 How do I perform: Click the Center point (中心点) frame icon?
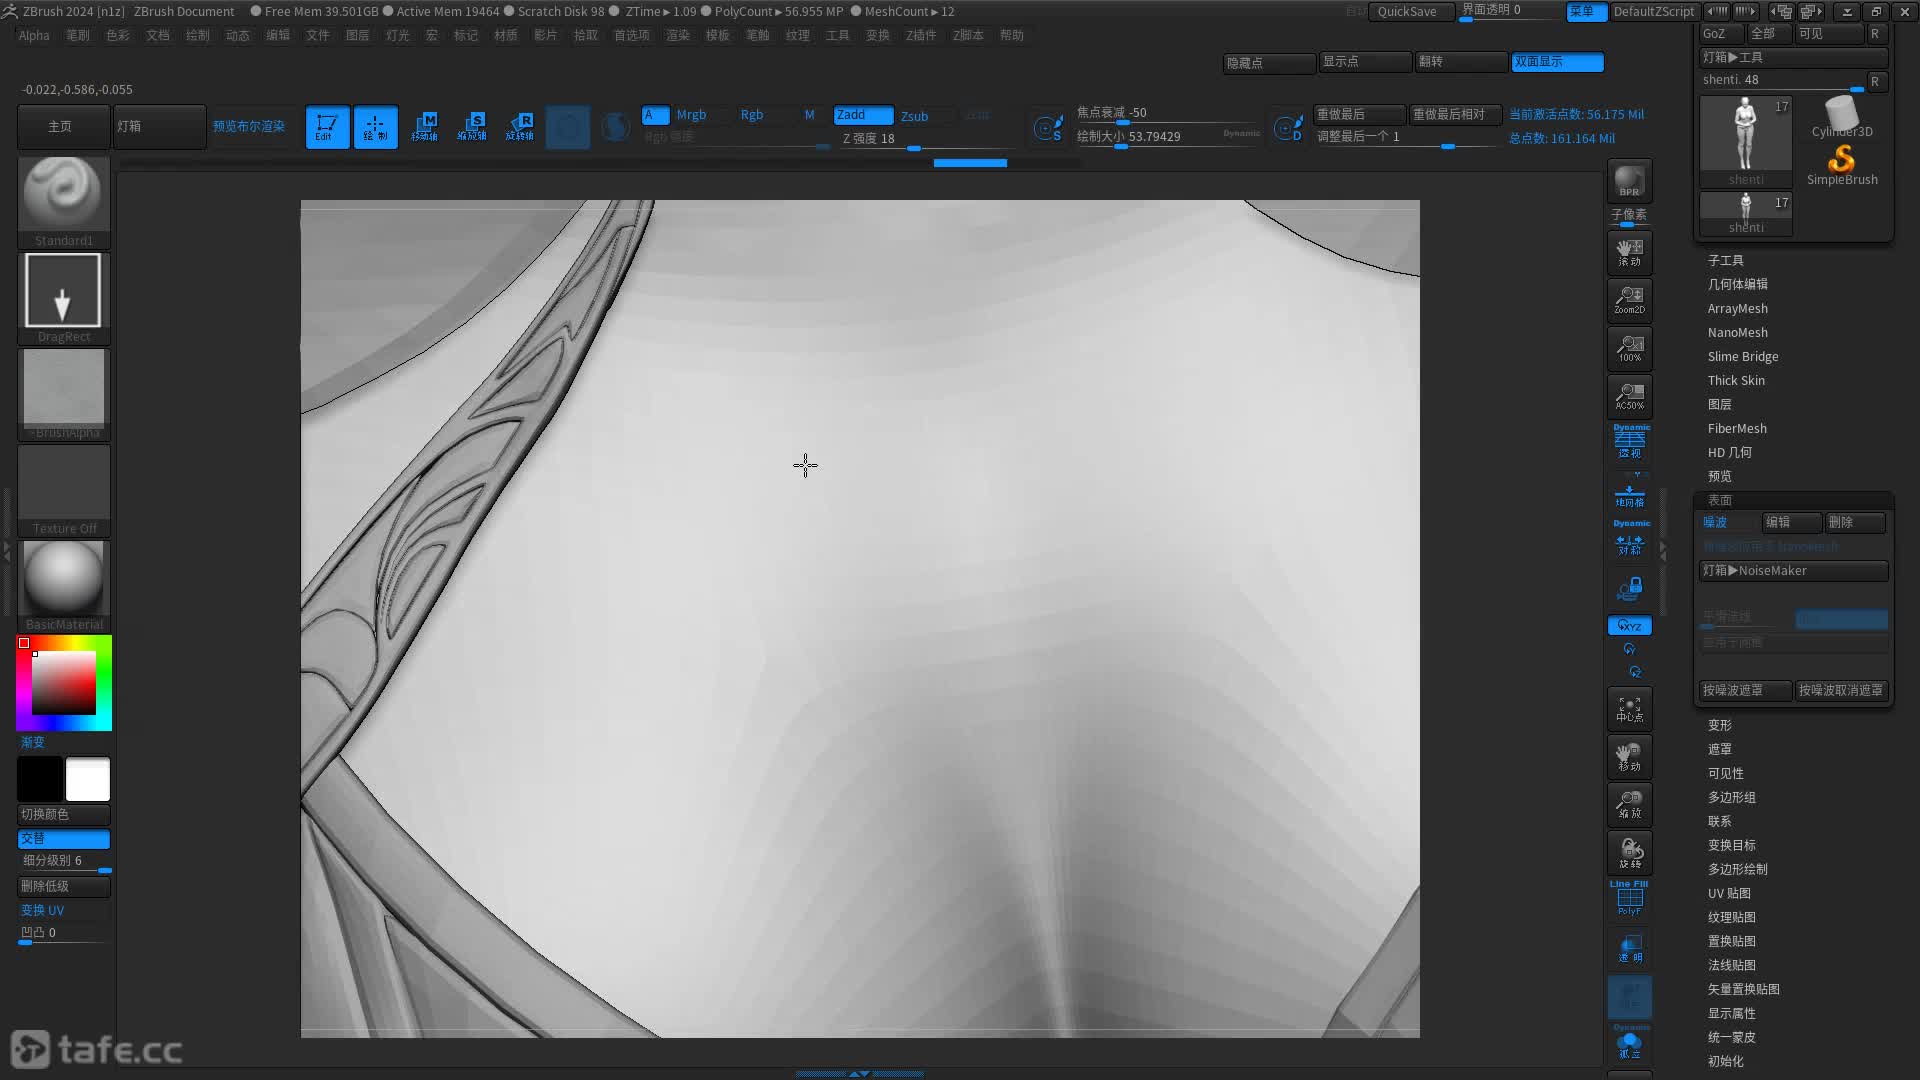click(1629, 709)
